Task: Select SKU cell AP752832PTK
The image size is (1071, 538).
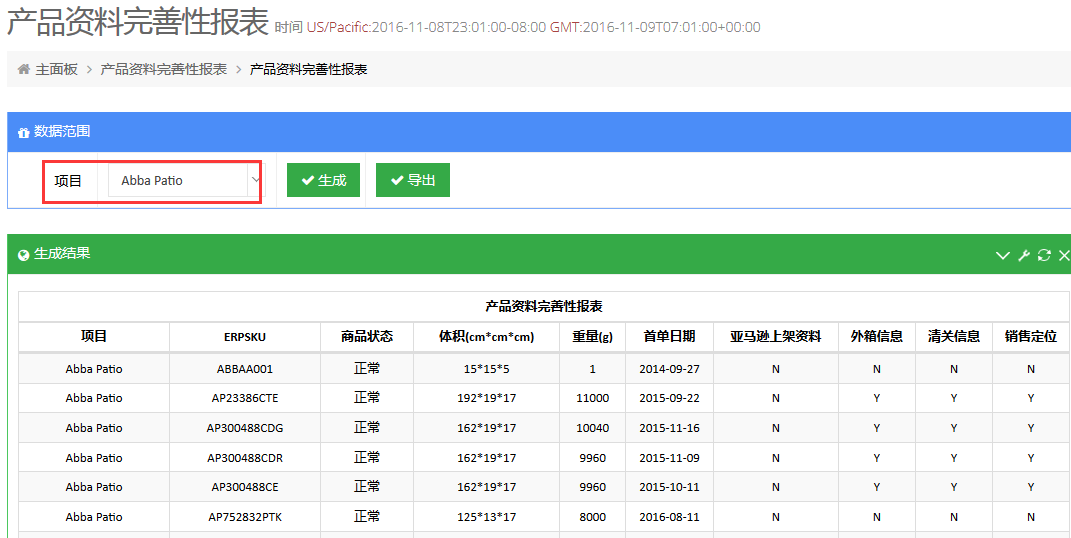Action: pyautogui.click(x=245, y=518)
